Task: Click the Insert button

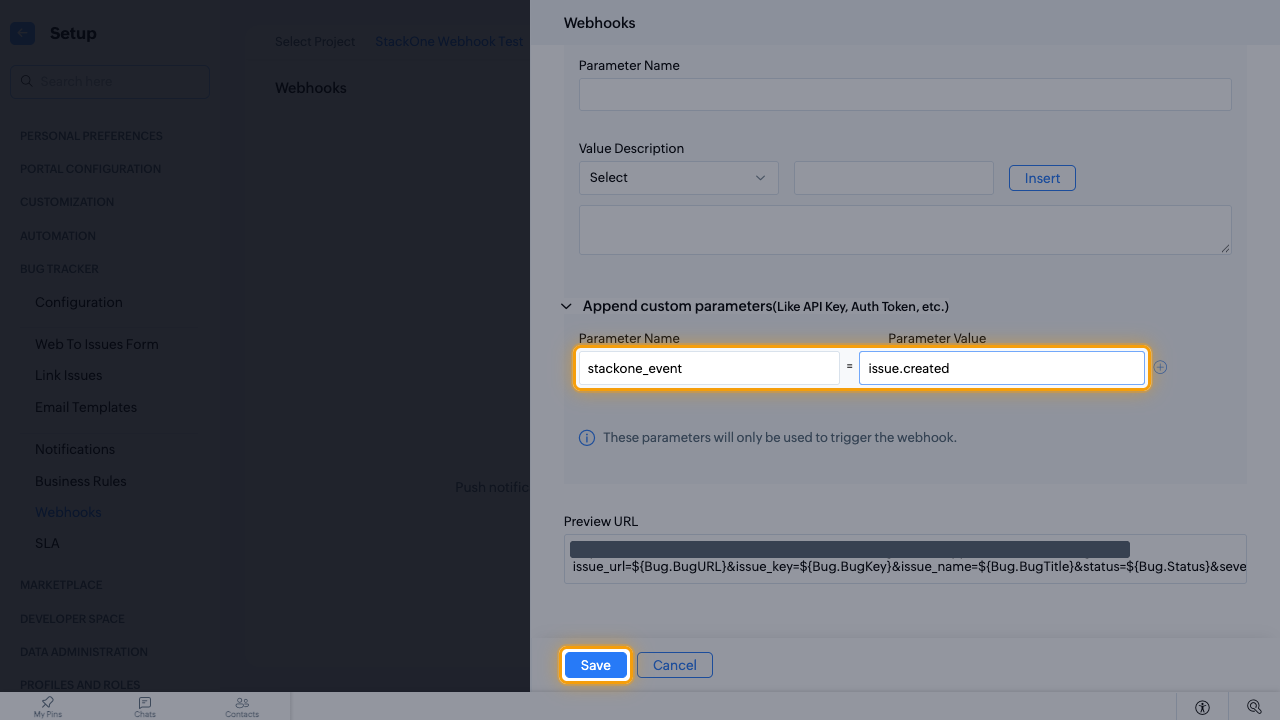Action: pyautogui.click(x=1042, y=178)
